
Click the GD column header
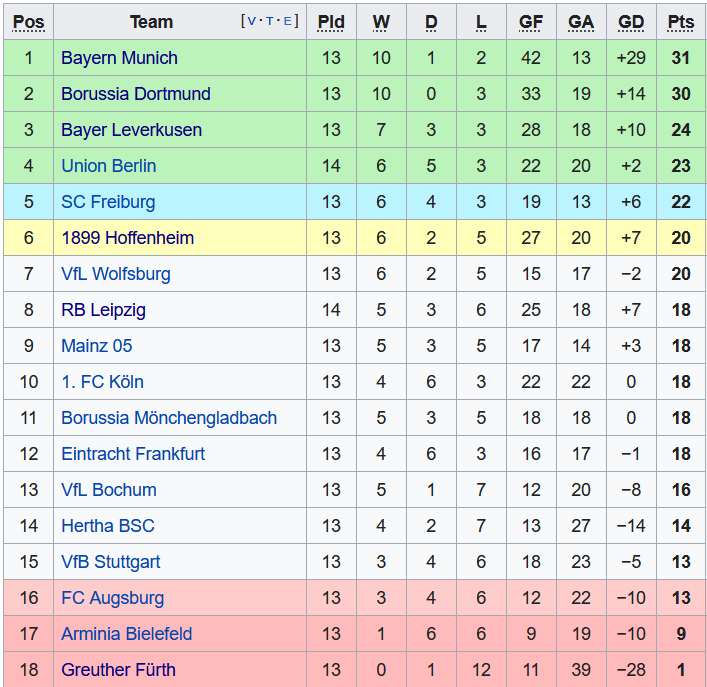coord(631,22)
